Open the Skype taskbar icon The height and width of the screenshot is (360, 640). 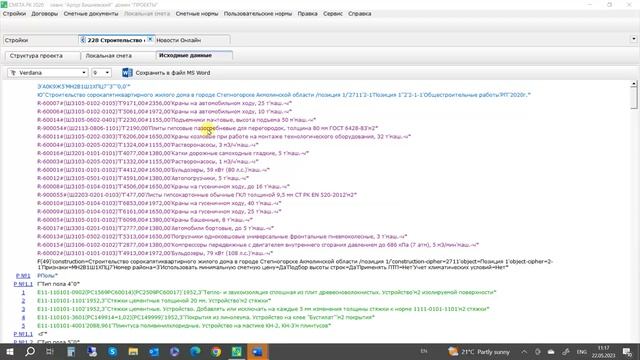pyautogui.click(x=113, y=351)
